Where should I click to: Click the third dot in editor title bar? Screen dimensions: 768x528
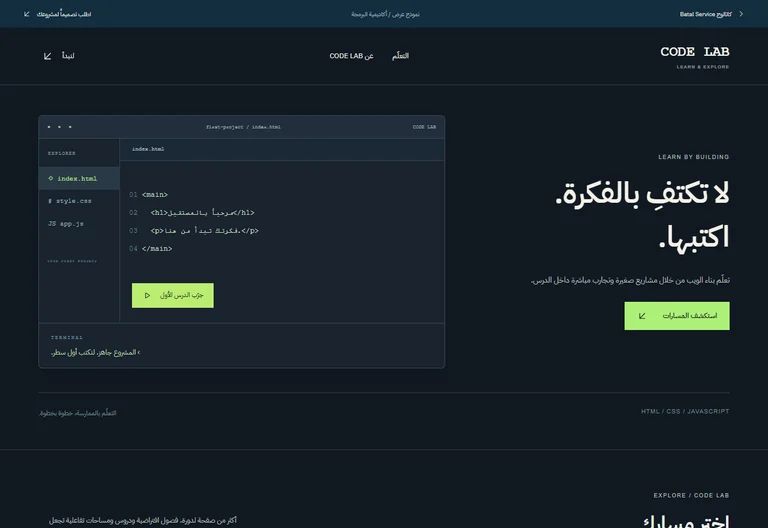(70, 127)
